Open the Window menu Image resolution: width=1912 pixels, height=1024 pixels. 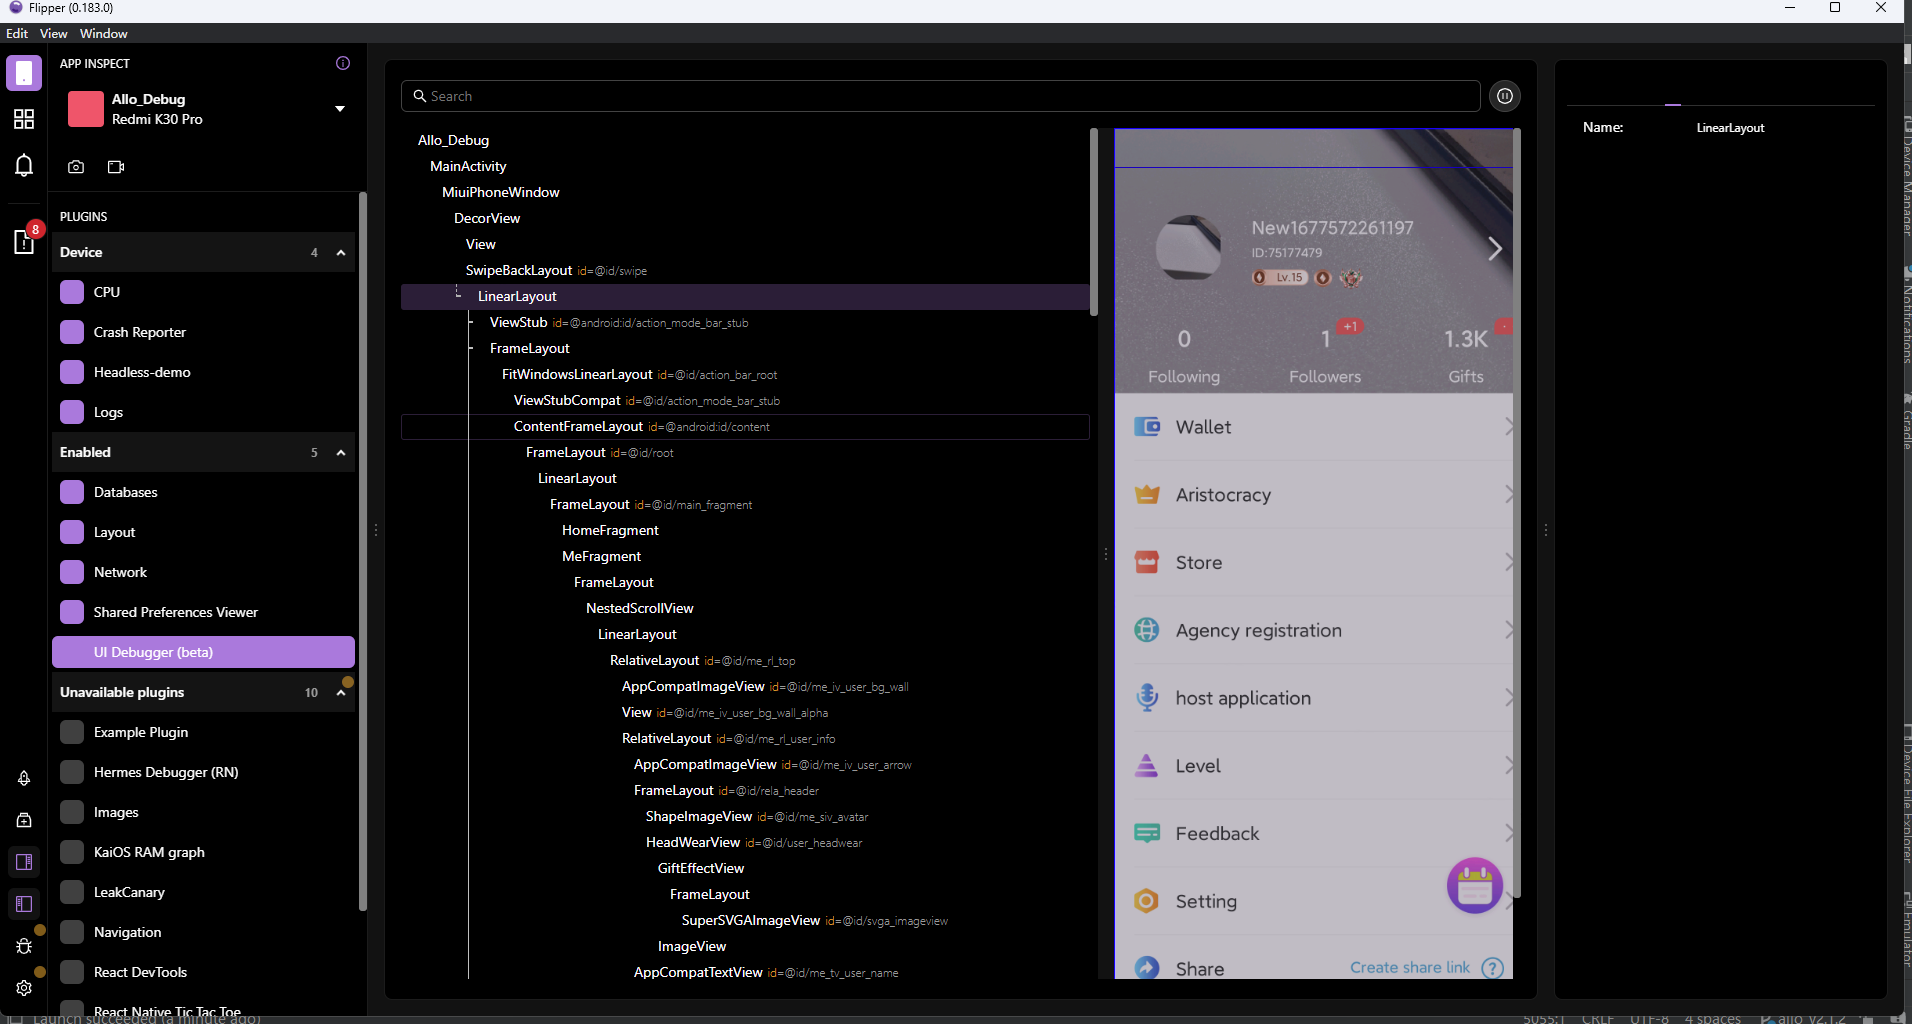(x=104, y=33)
